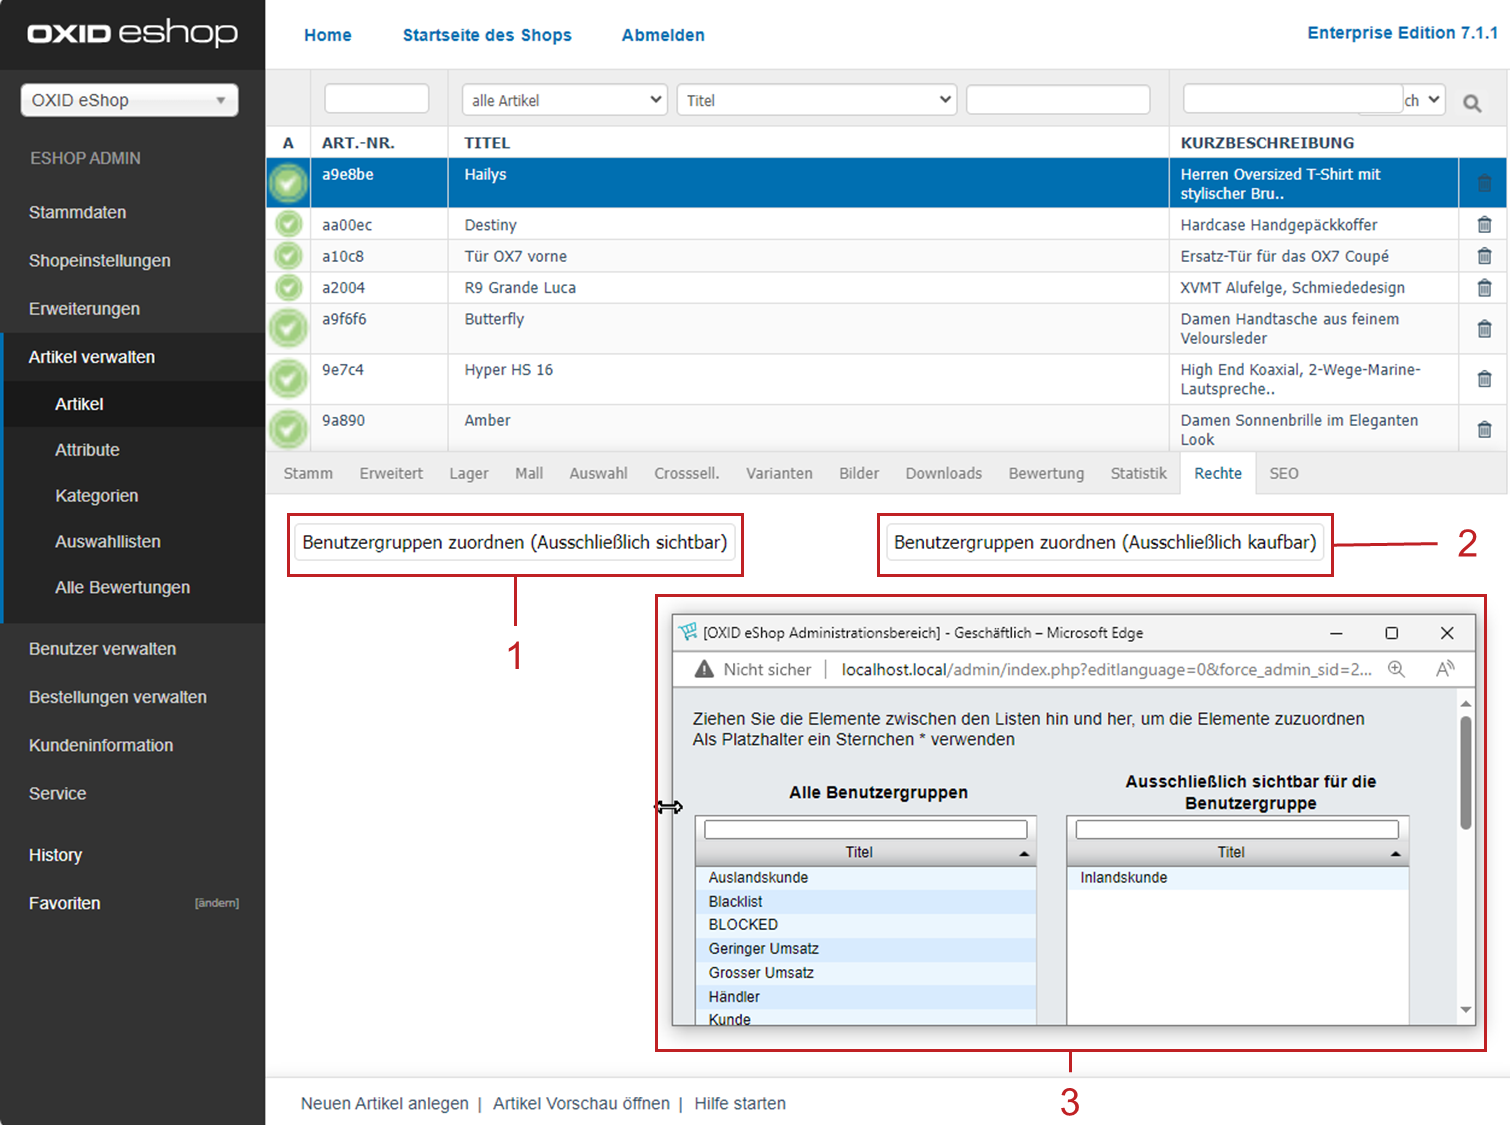Open Attribute in sidebar
1510x1148 pixels.
pos(87,450)
